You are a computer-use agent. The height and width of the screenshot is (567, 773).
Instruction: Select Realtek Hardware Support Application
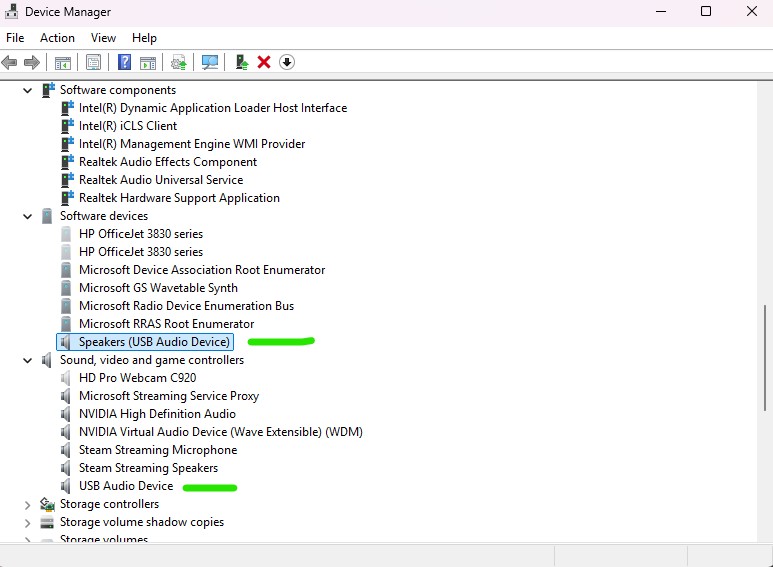179,198
